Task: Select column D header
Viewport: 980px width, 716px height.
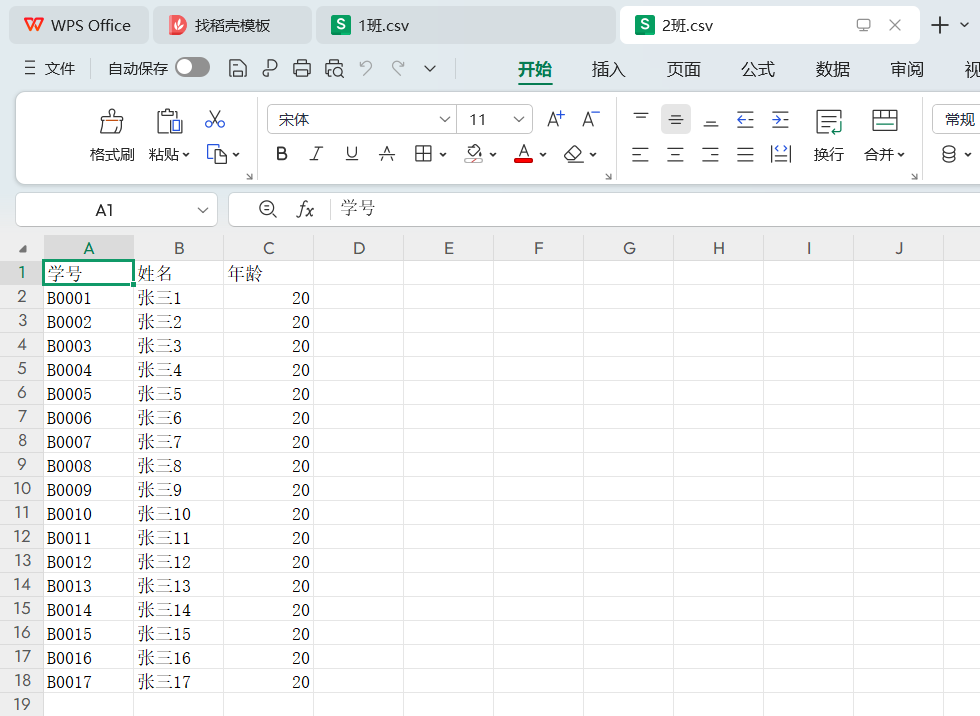Action: (x=359, y=248)
